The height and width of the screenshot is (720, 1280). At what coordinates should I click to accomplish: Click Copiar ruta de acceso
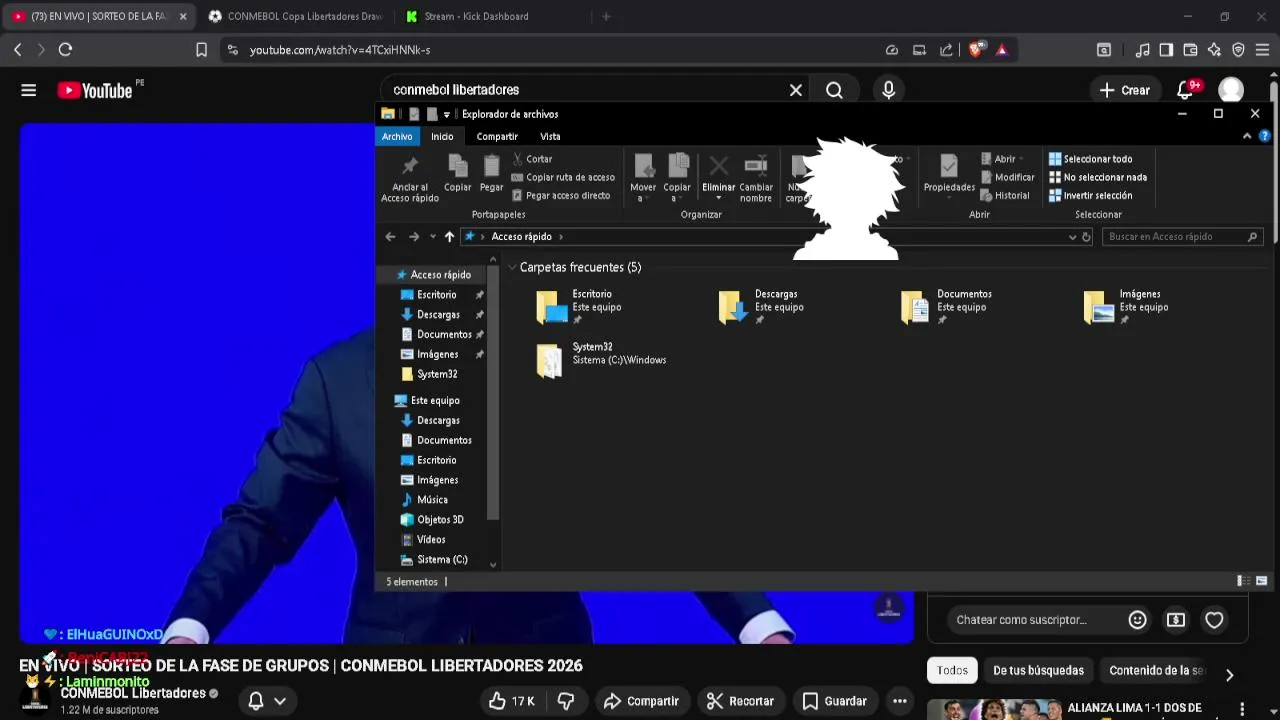pos(563,177)
